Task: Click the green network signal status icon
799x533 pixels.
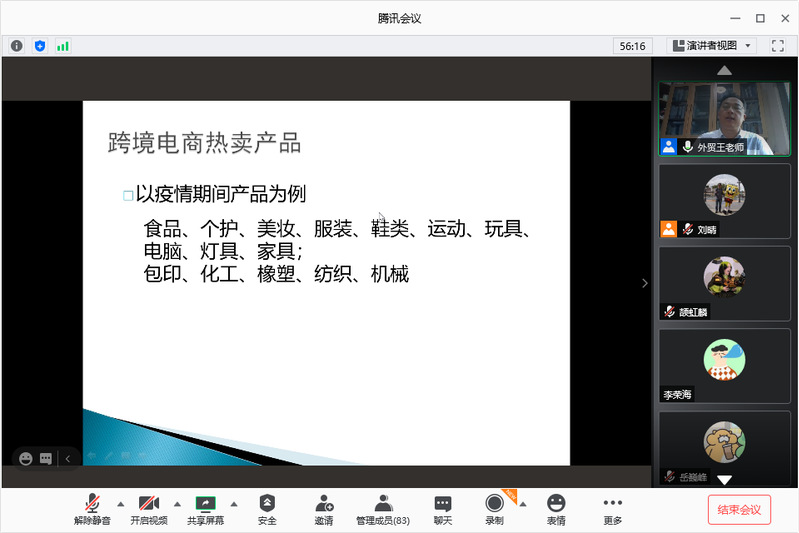Action: tap(63, 45)
